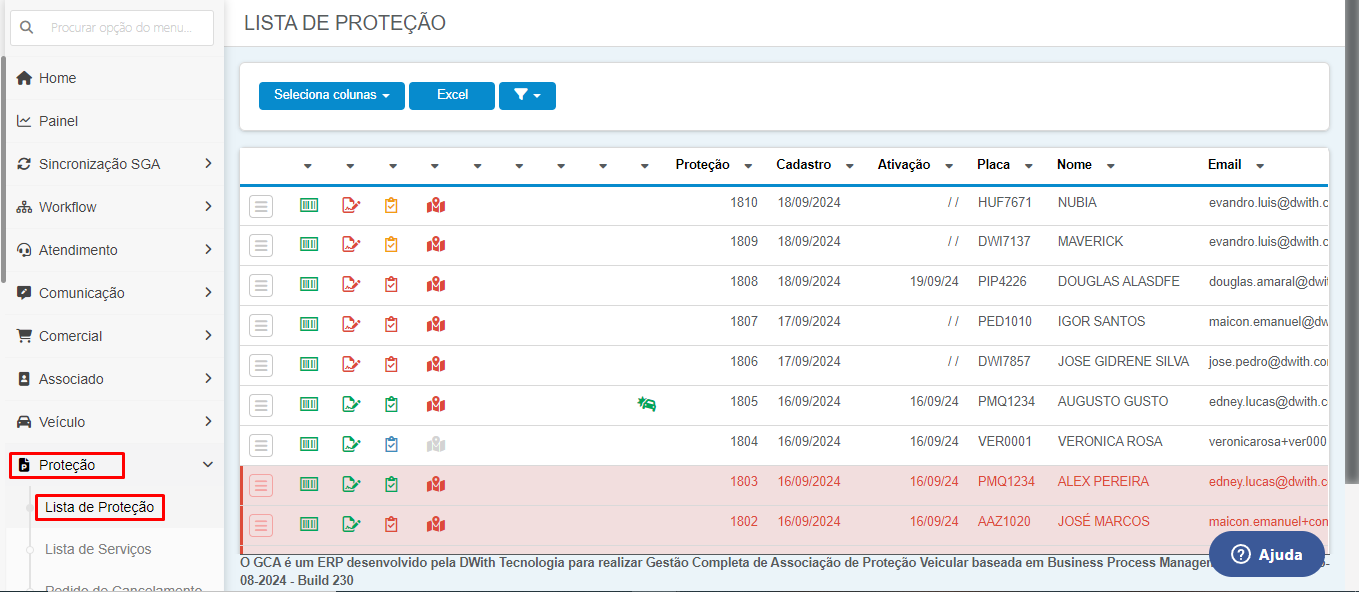1359x592 pixels.
Task: Open Nome column dropdown arrow
Action: [x=1110, y=166]
